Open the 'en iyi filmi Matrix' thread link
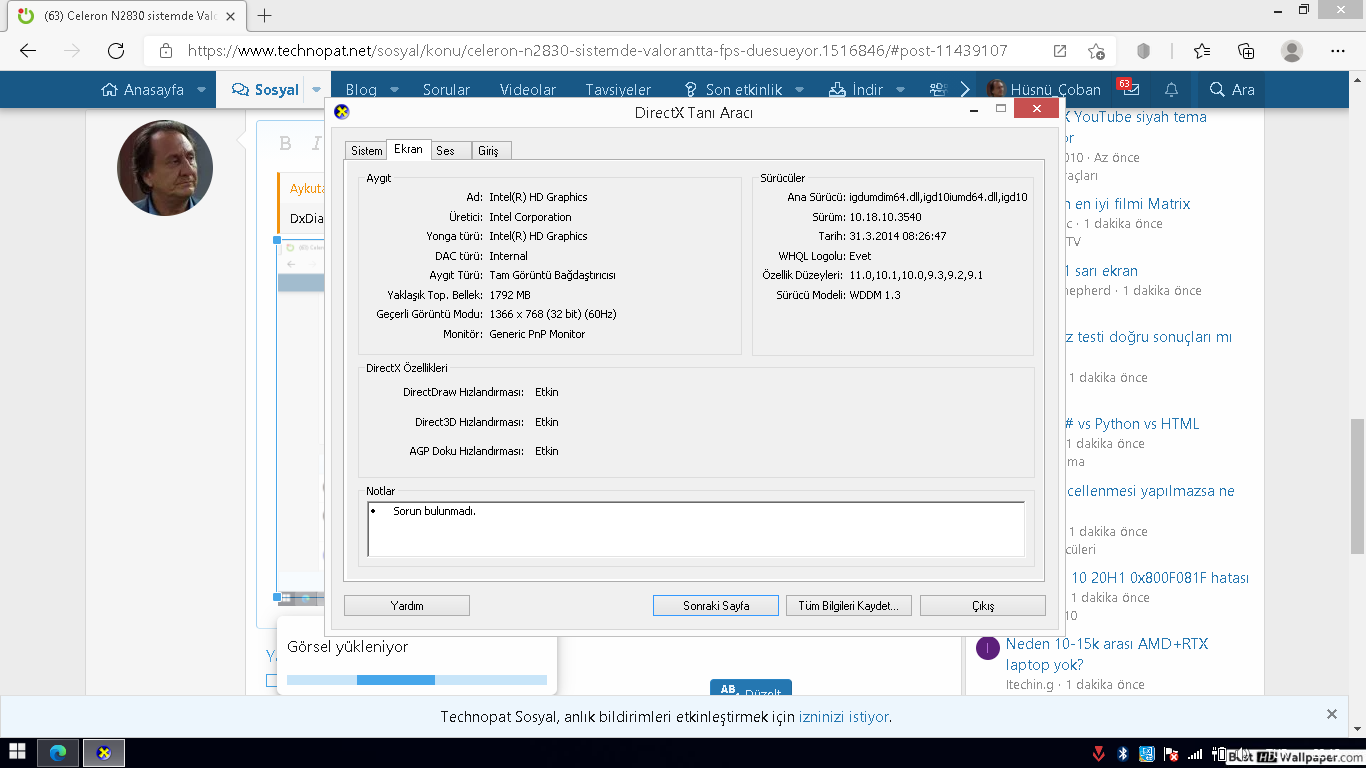This screenshot has width=1366, height=768. click(1126, 203)
